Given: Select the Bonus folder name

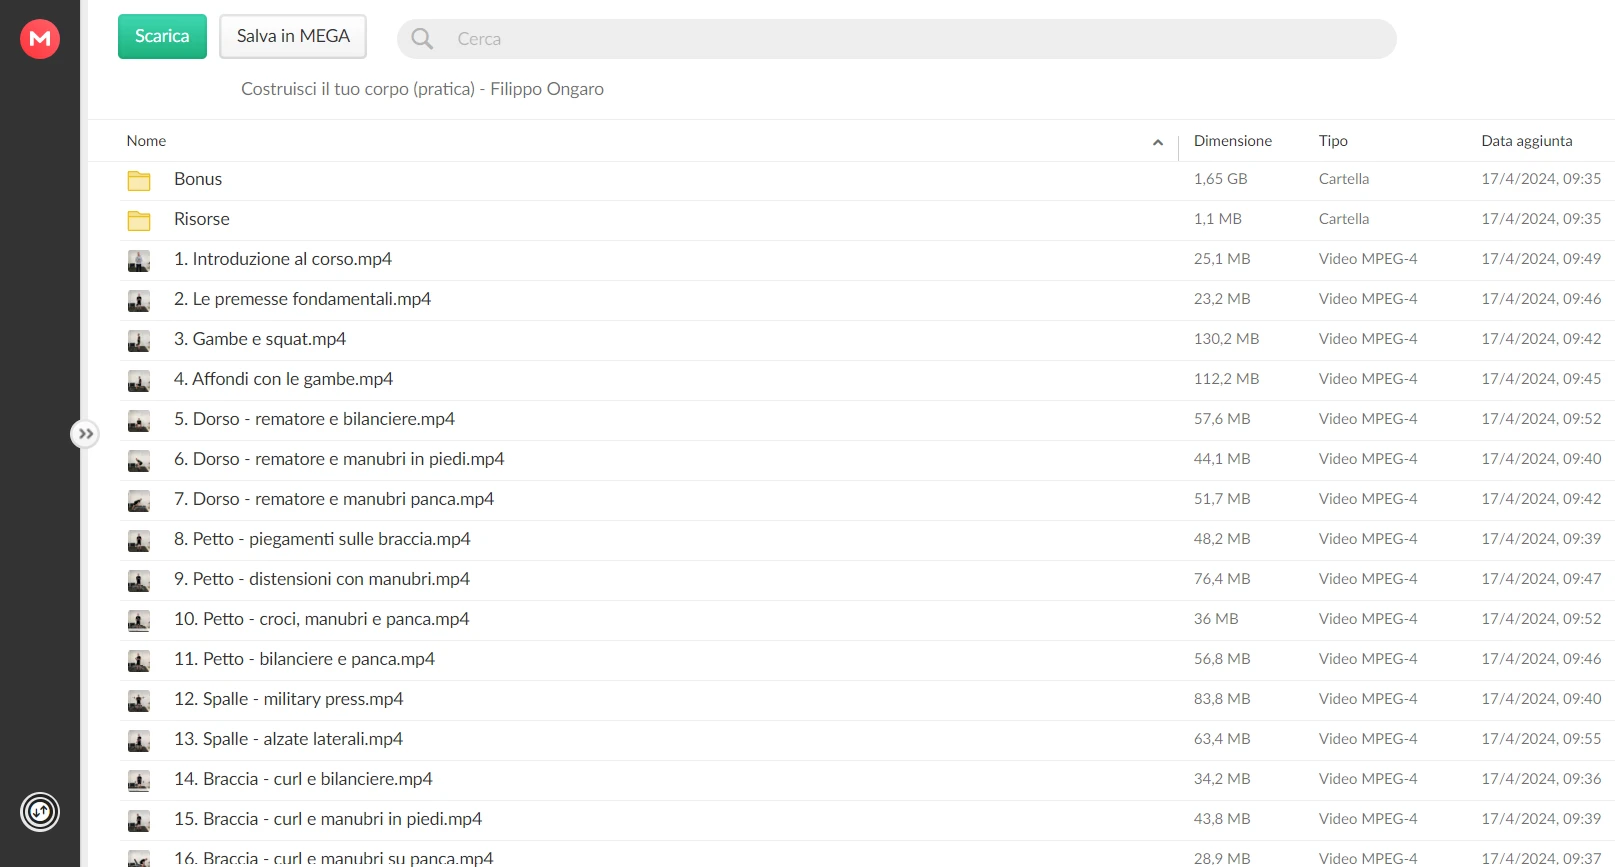Looking at the screenshot, I should (198, 179).
